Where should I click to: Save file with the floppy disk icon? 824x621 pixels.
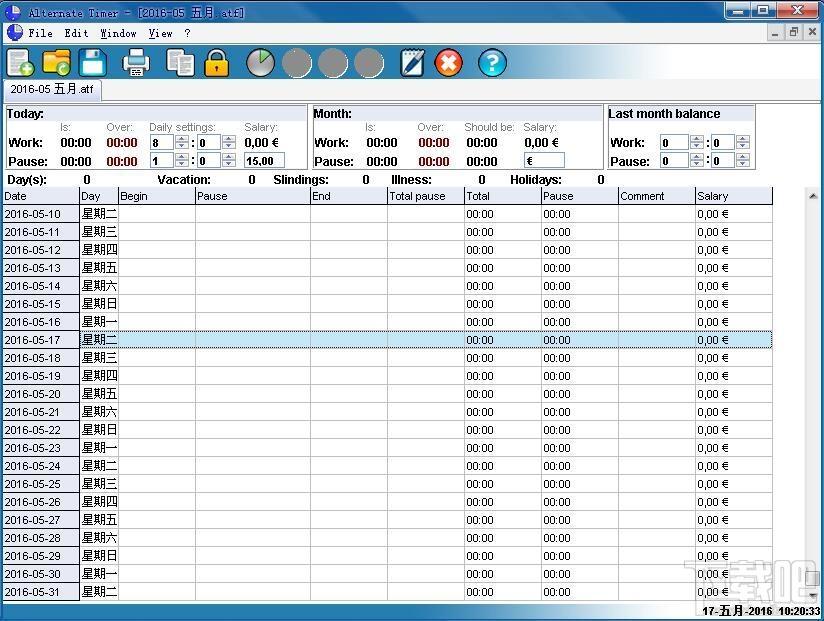coord(92,63)
